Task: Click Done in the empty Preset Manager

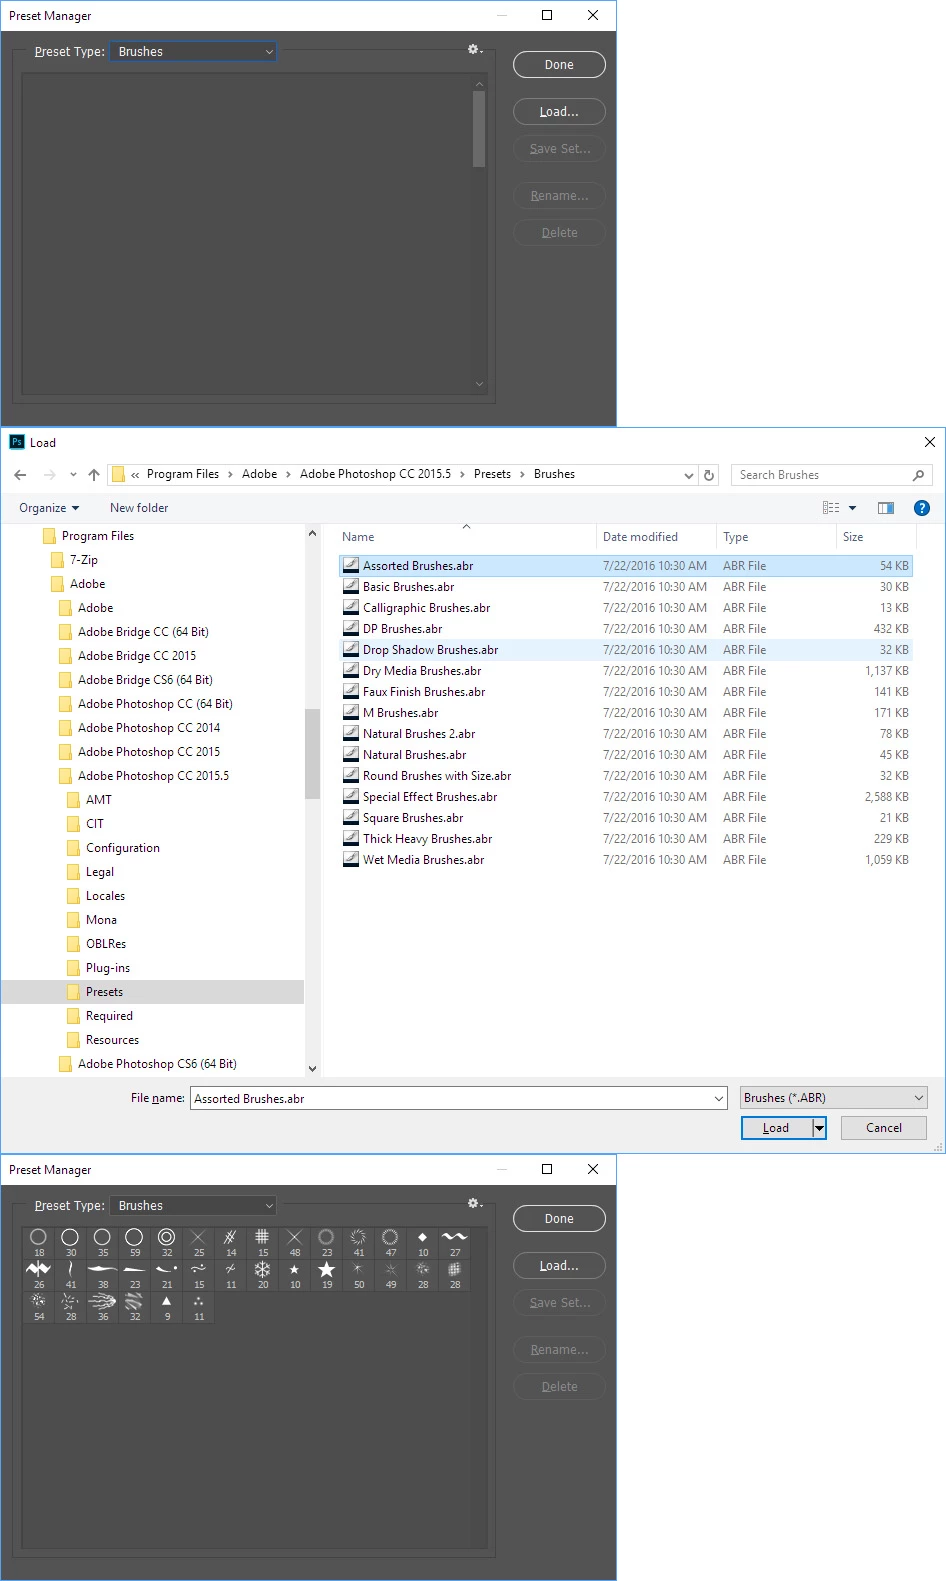Action: (559, 65)
